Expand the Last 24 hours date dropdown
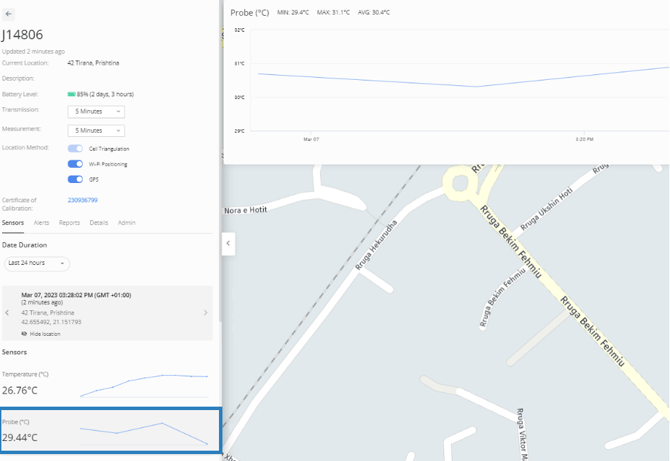Viewport: 670px width, 461px height. click(x=37, y=263)
